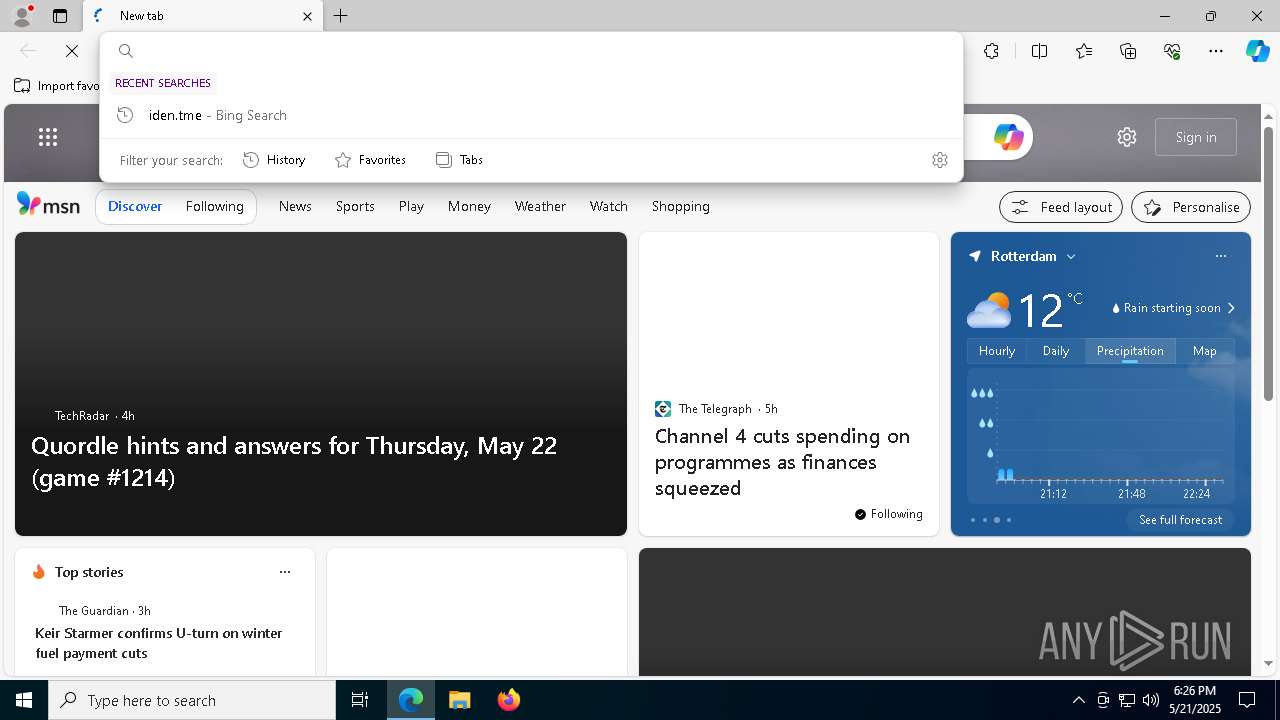
Task: Open the Favorites star icon in toolbar
Action: point(1084,51)
